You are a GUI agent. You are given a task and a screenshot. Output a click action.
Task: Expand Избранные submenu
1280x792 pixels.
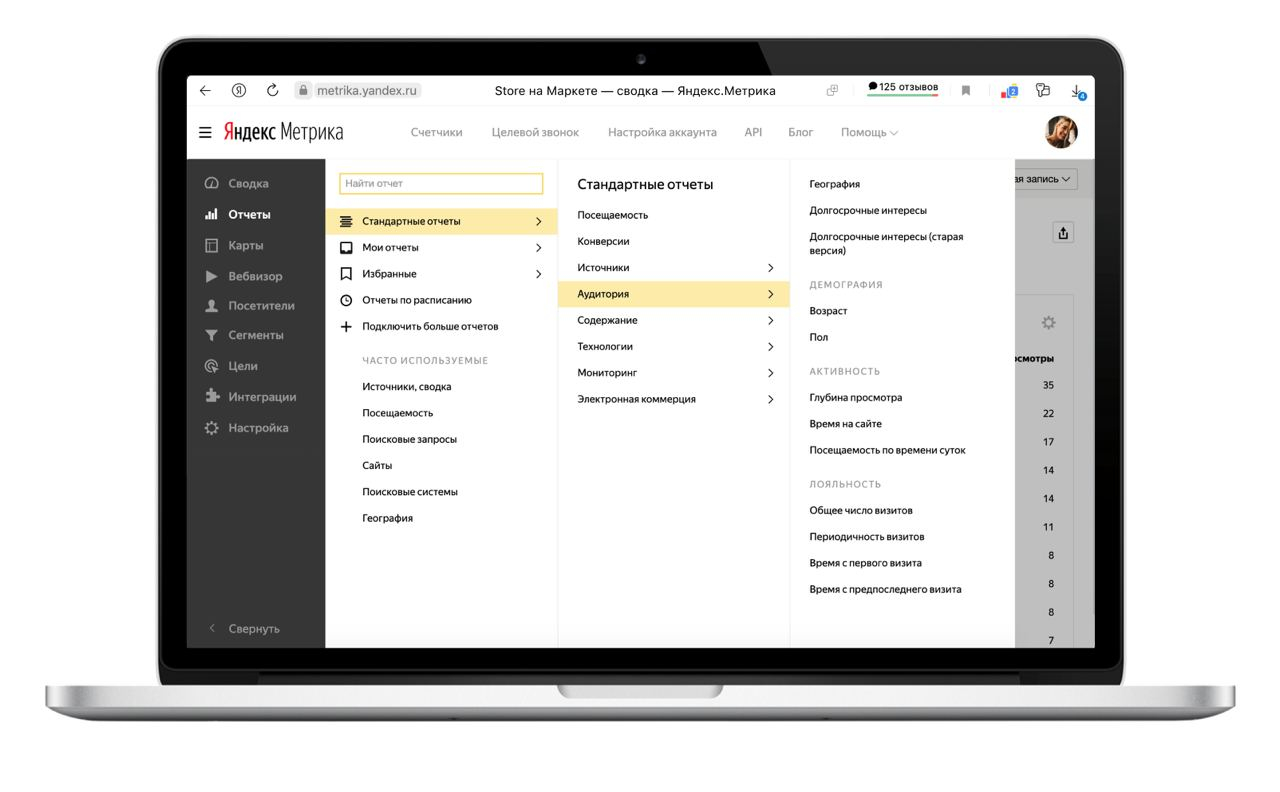pos(441,274)
